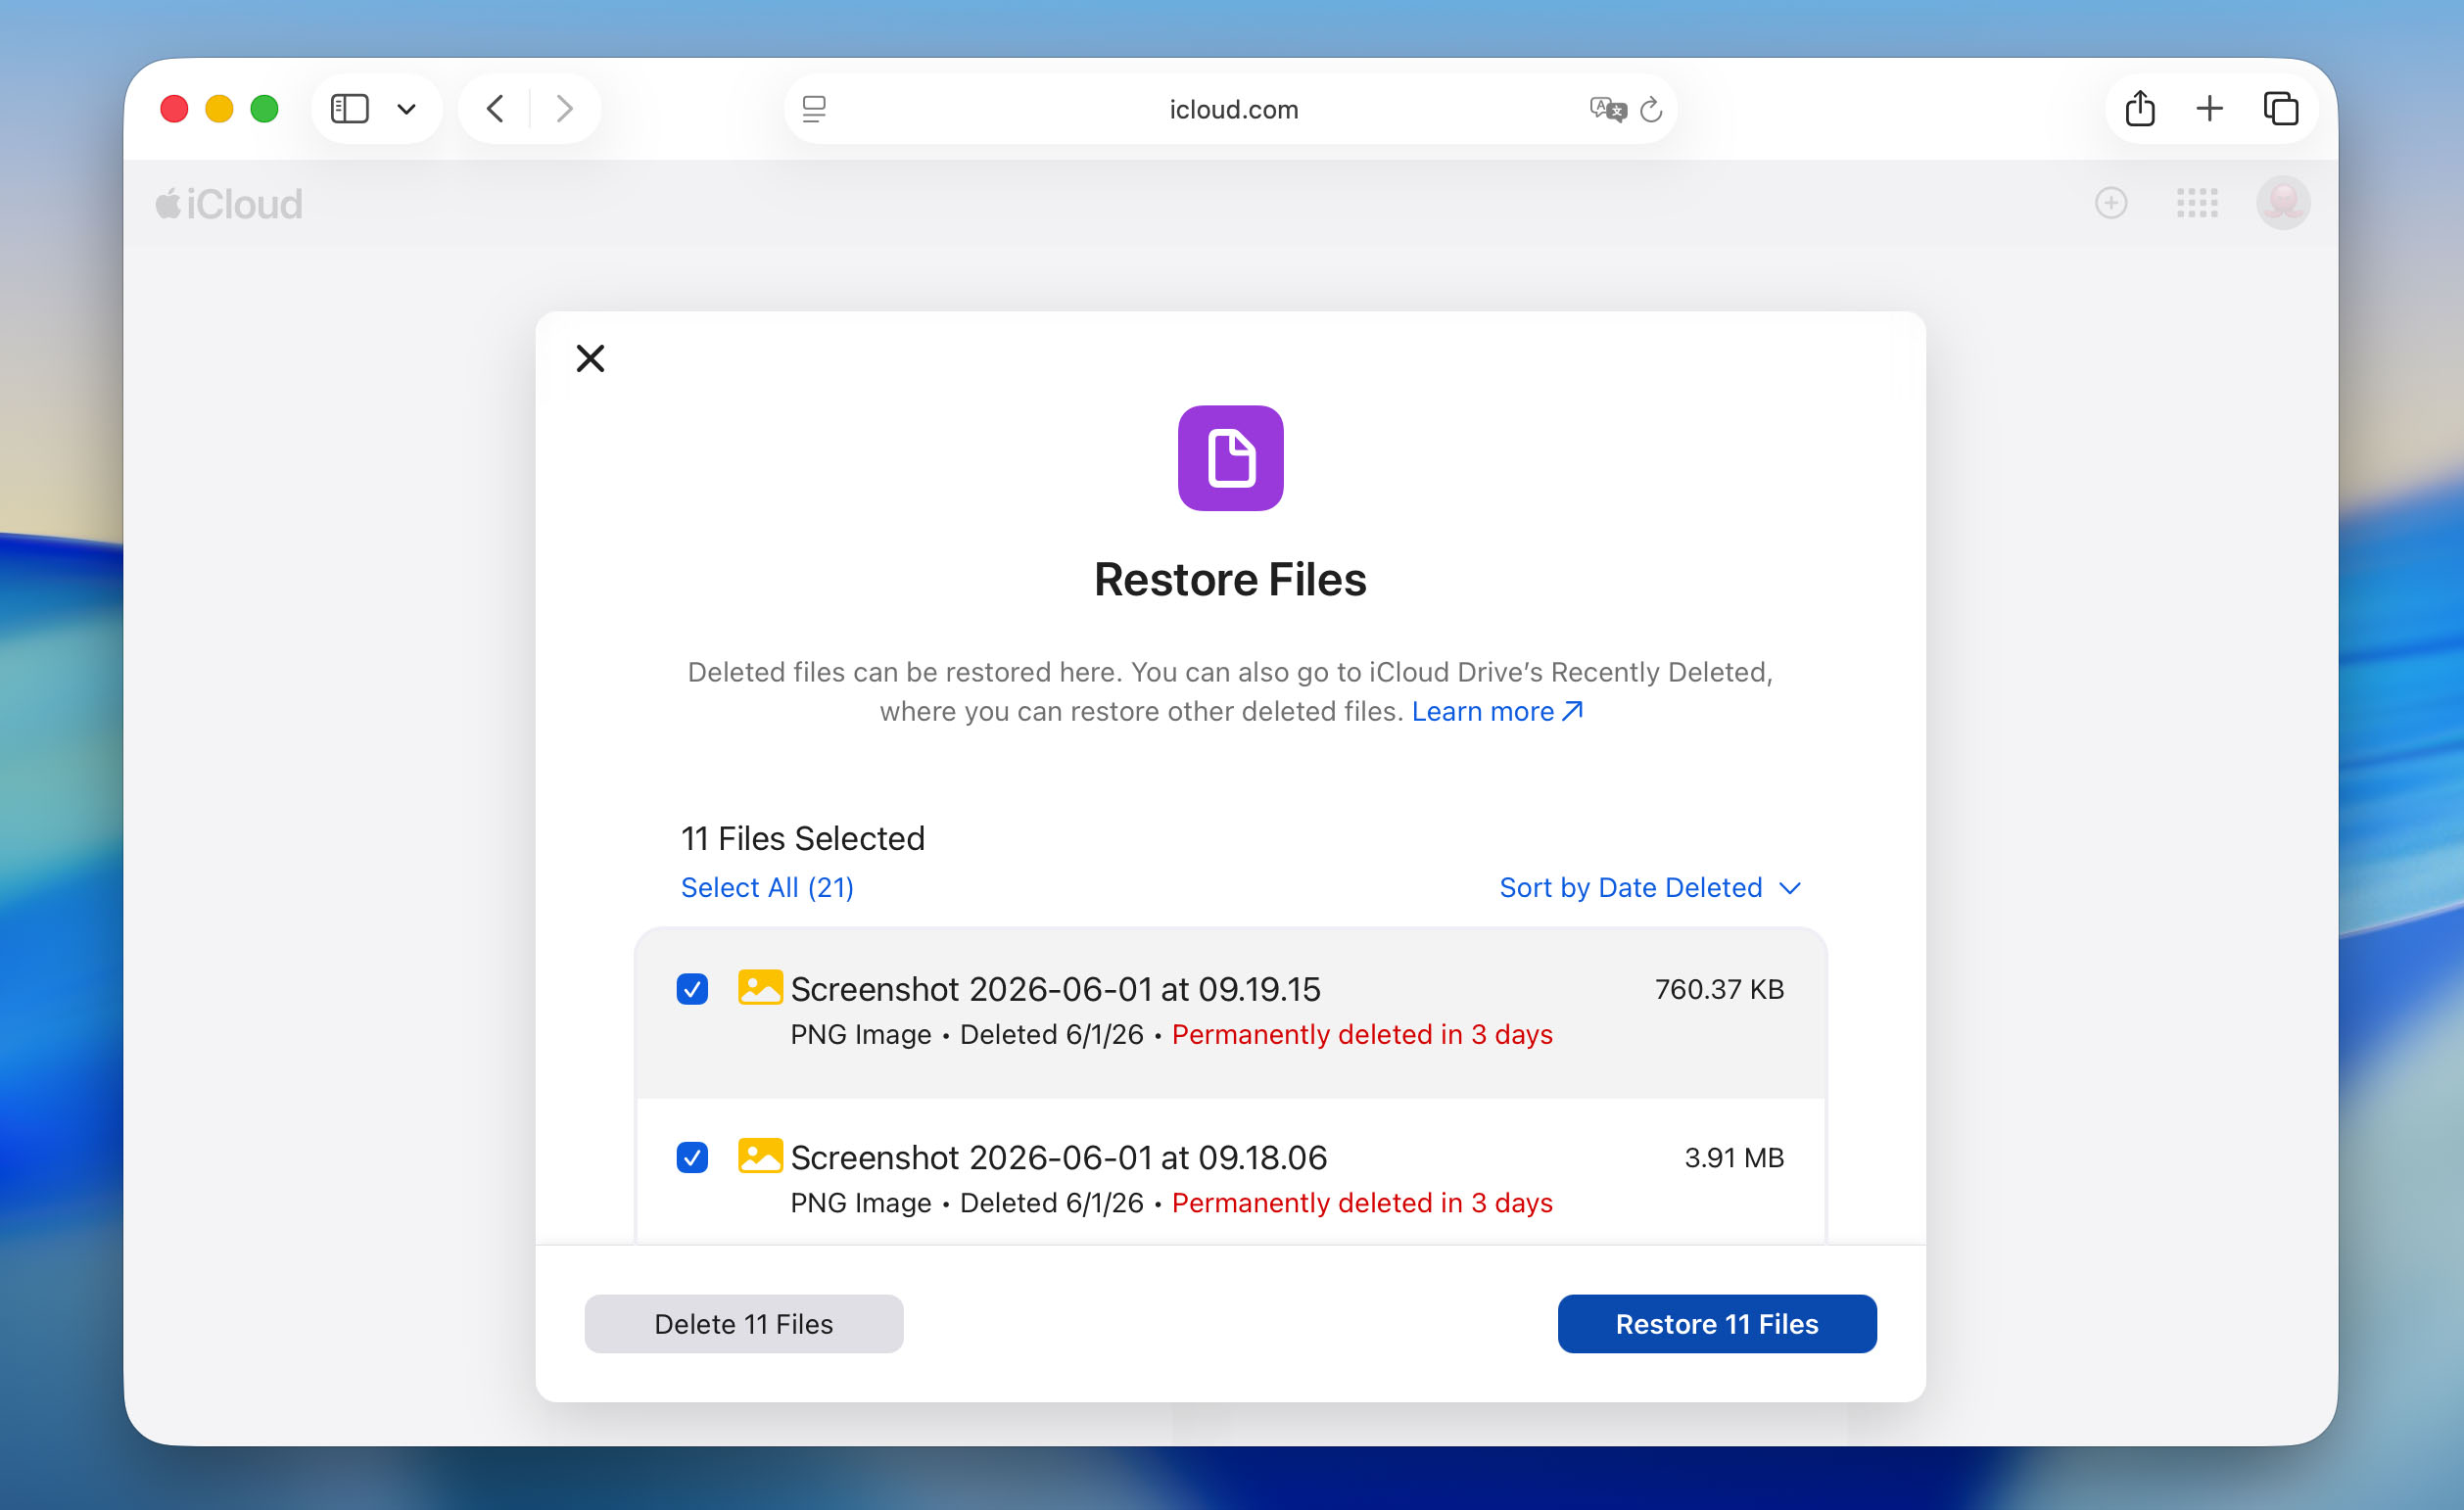Close the Restore Files dialog
Image resolution: width=2464 pixels, height=1510 pixels.
(x=591, y=358)
